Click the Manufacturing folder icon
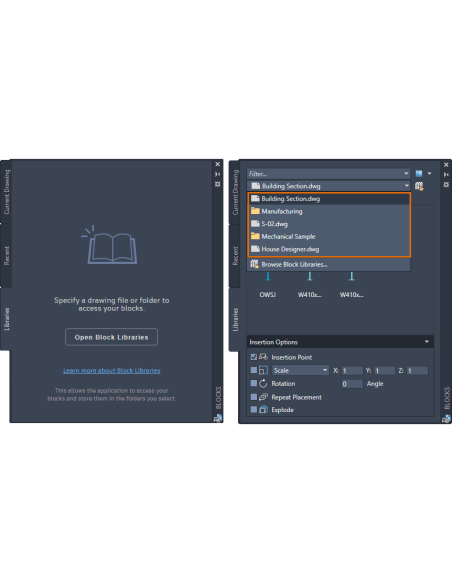452x584 pixels. [x=255, y=211]
